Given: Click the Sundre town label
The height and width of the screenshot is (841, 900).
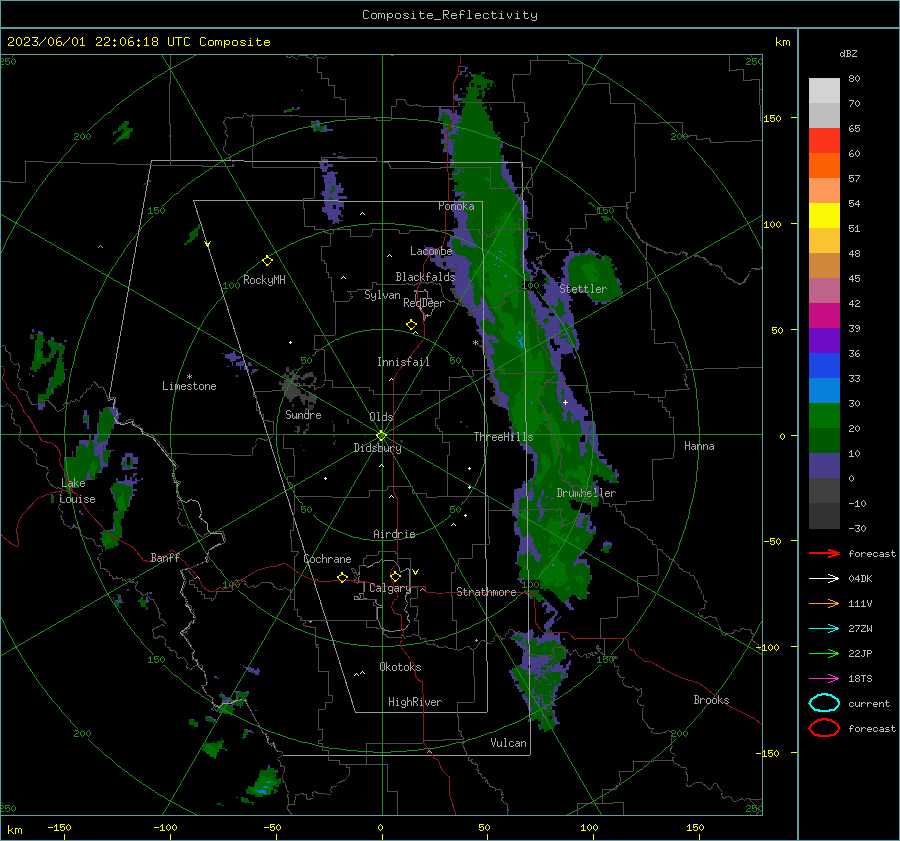Looking at the screenshot, I should 303,414.
